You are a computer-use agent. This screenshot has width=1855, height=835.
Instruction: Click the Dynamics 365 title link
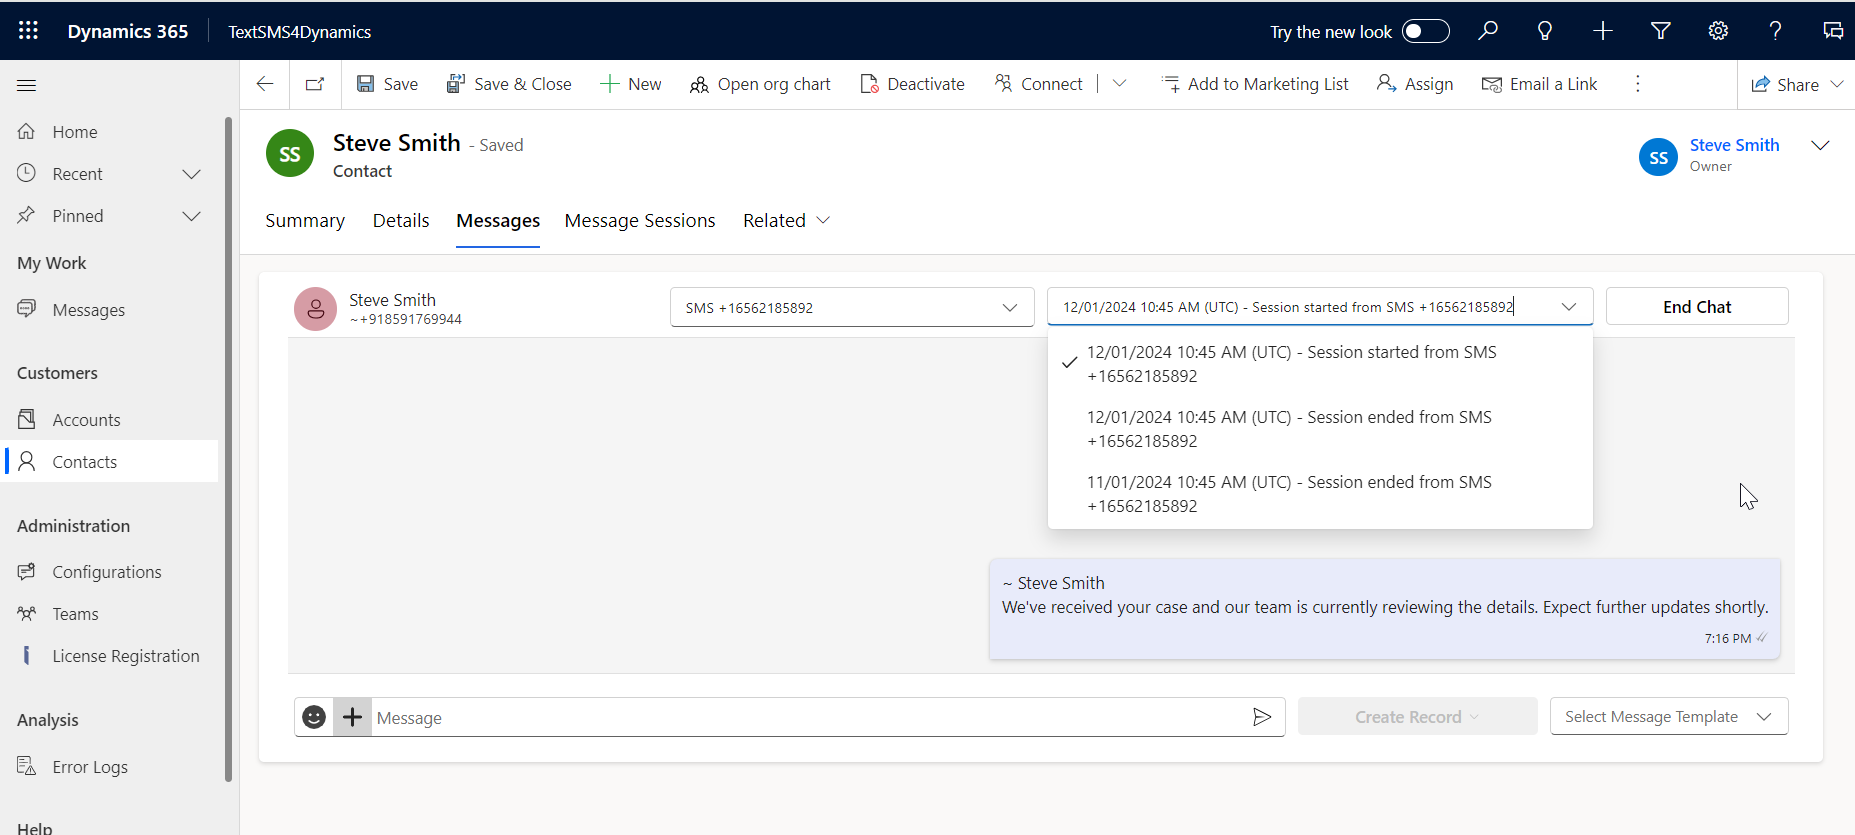pos(128,31)
